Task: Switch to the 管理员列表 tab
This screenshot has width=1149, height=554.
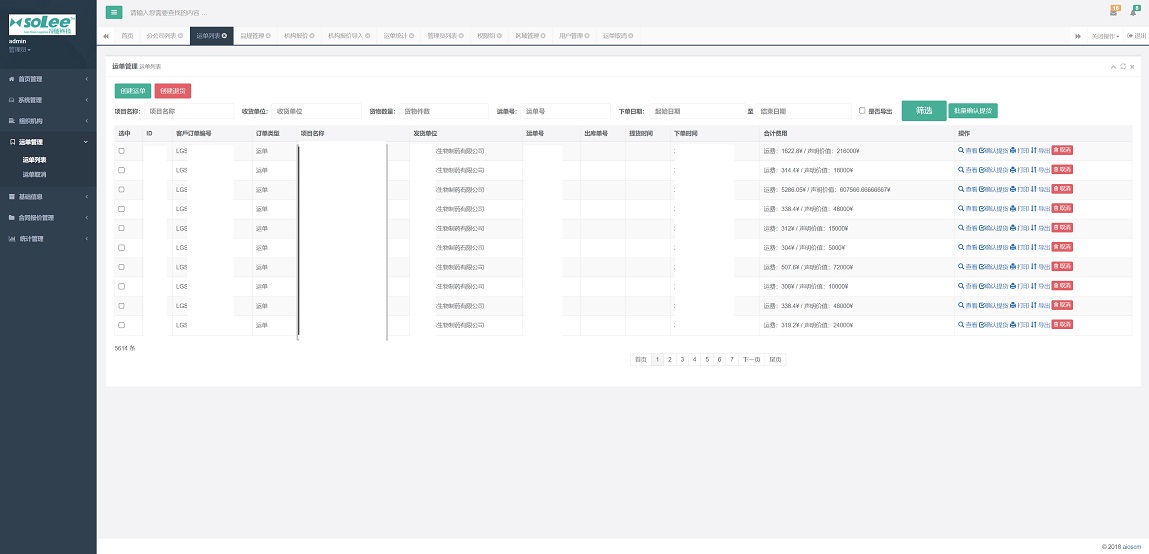Action: pyautogui.click(x=445, y=36)
